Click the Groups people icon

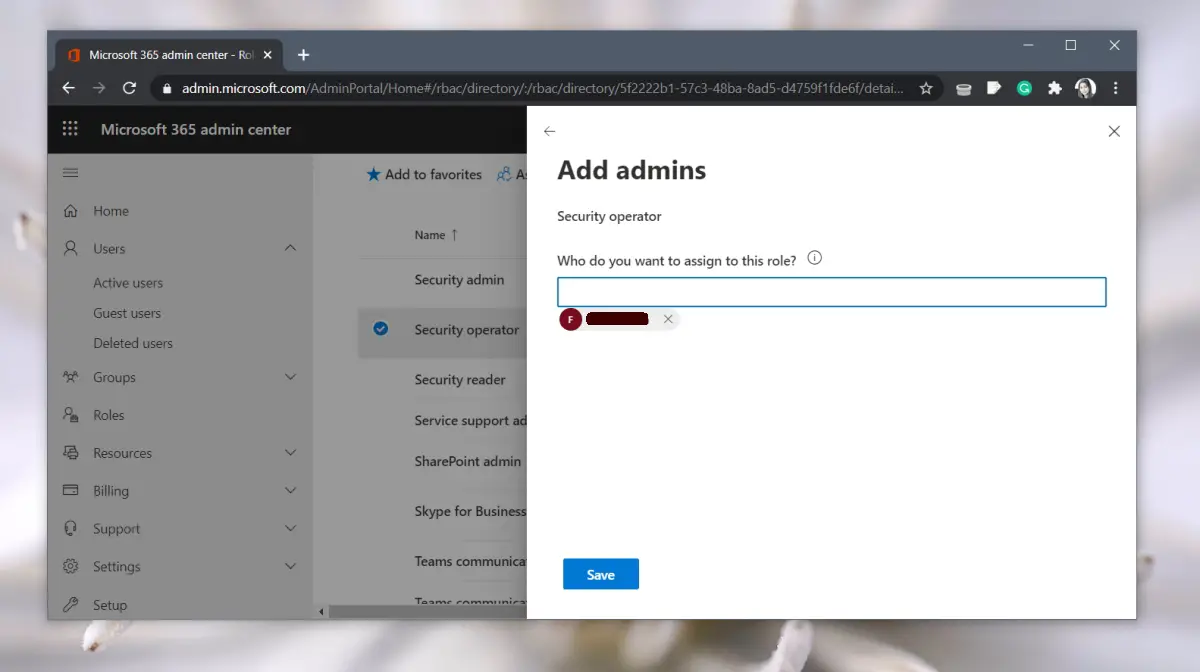coord(70,377)
